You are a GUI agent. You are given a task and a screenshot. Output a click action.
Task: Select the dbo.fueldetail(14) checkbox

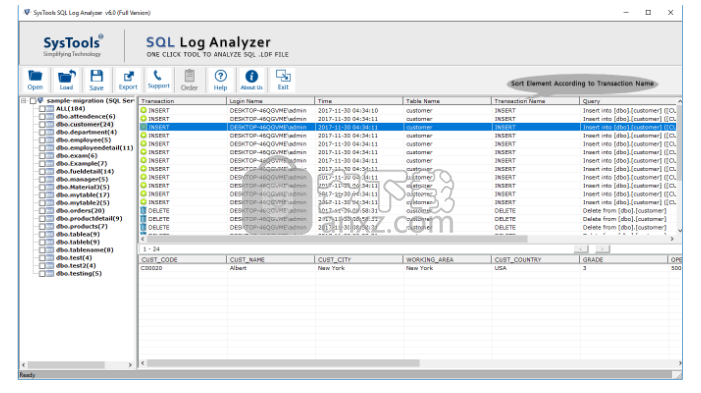pyautogui.click(x=42, y=172)
